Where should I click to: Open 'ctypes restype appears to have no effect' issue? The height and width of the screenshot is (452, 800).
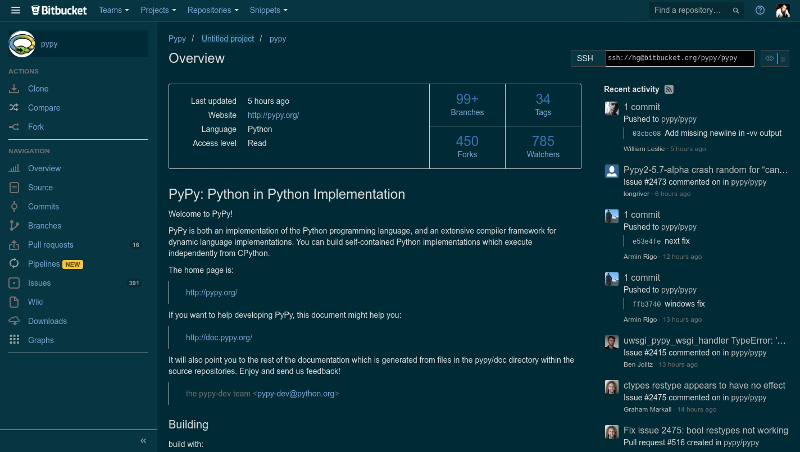(x=704, y=386)
